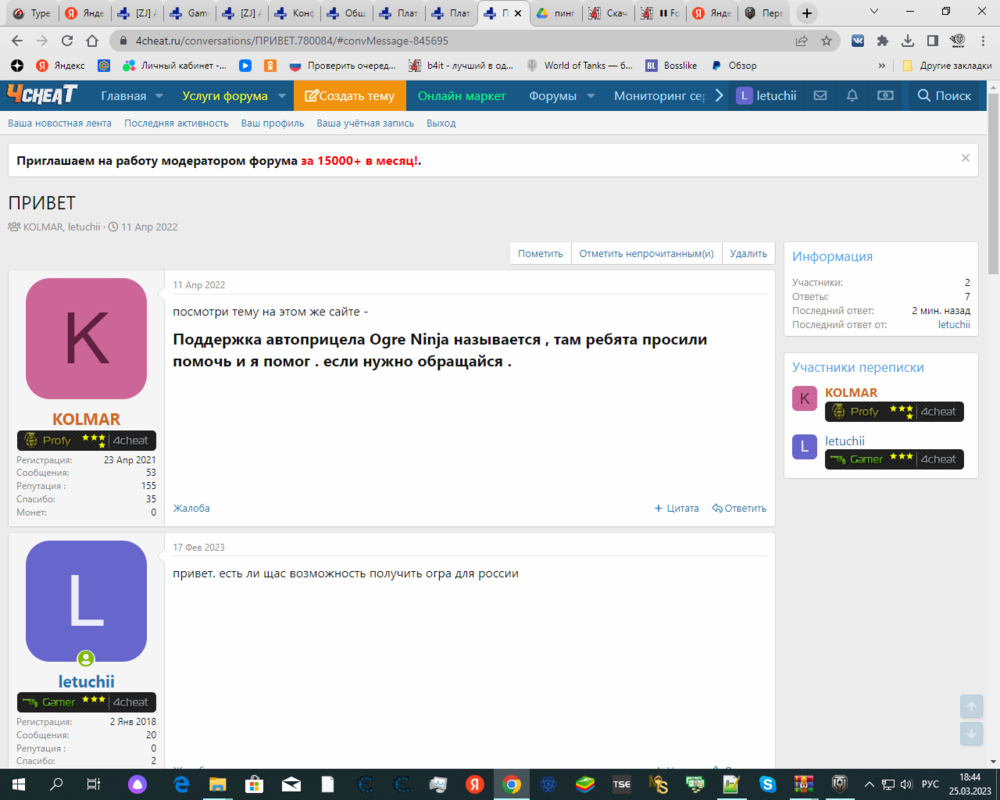Open the Онлайн маркет menu item
The image size is (1000, 800).
[x=462, y=96]
